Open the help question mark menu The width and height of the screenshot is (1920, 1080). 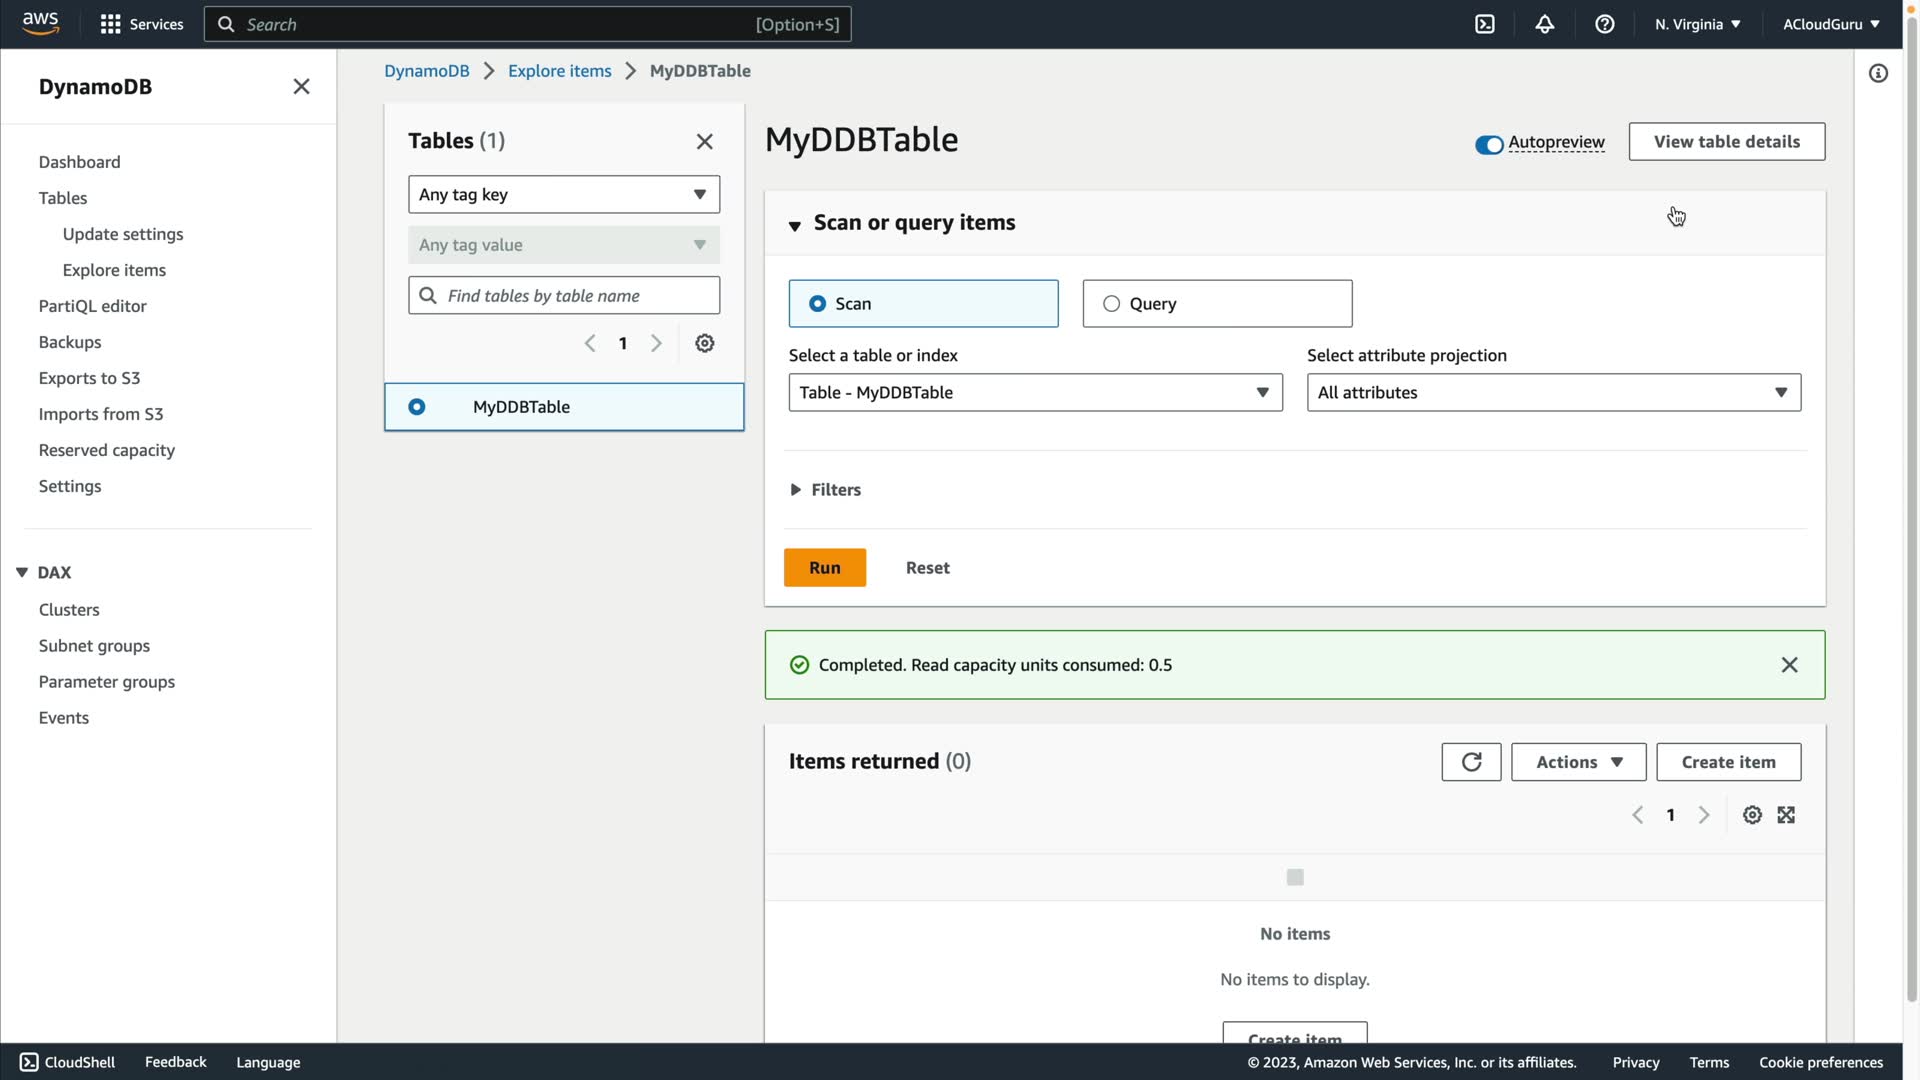tap(1605, 24)
